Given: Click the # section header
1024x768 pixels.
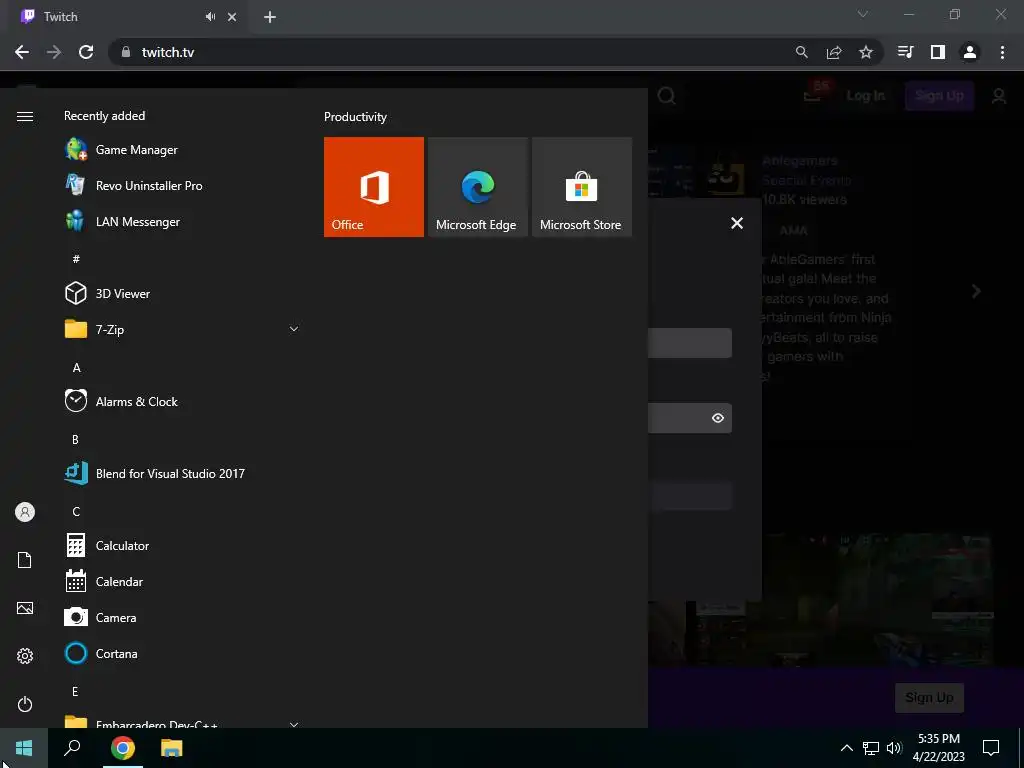Looking at the screenshot, I should click(76, 259).
